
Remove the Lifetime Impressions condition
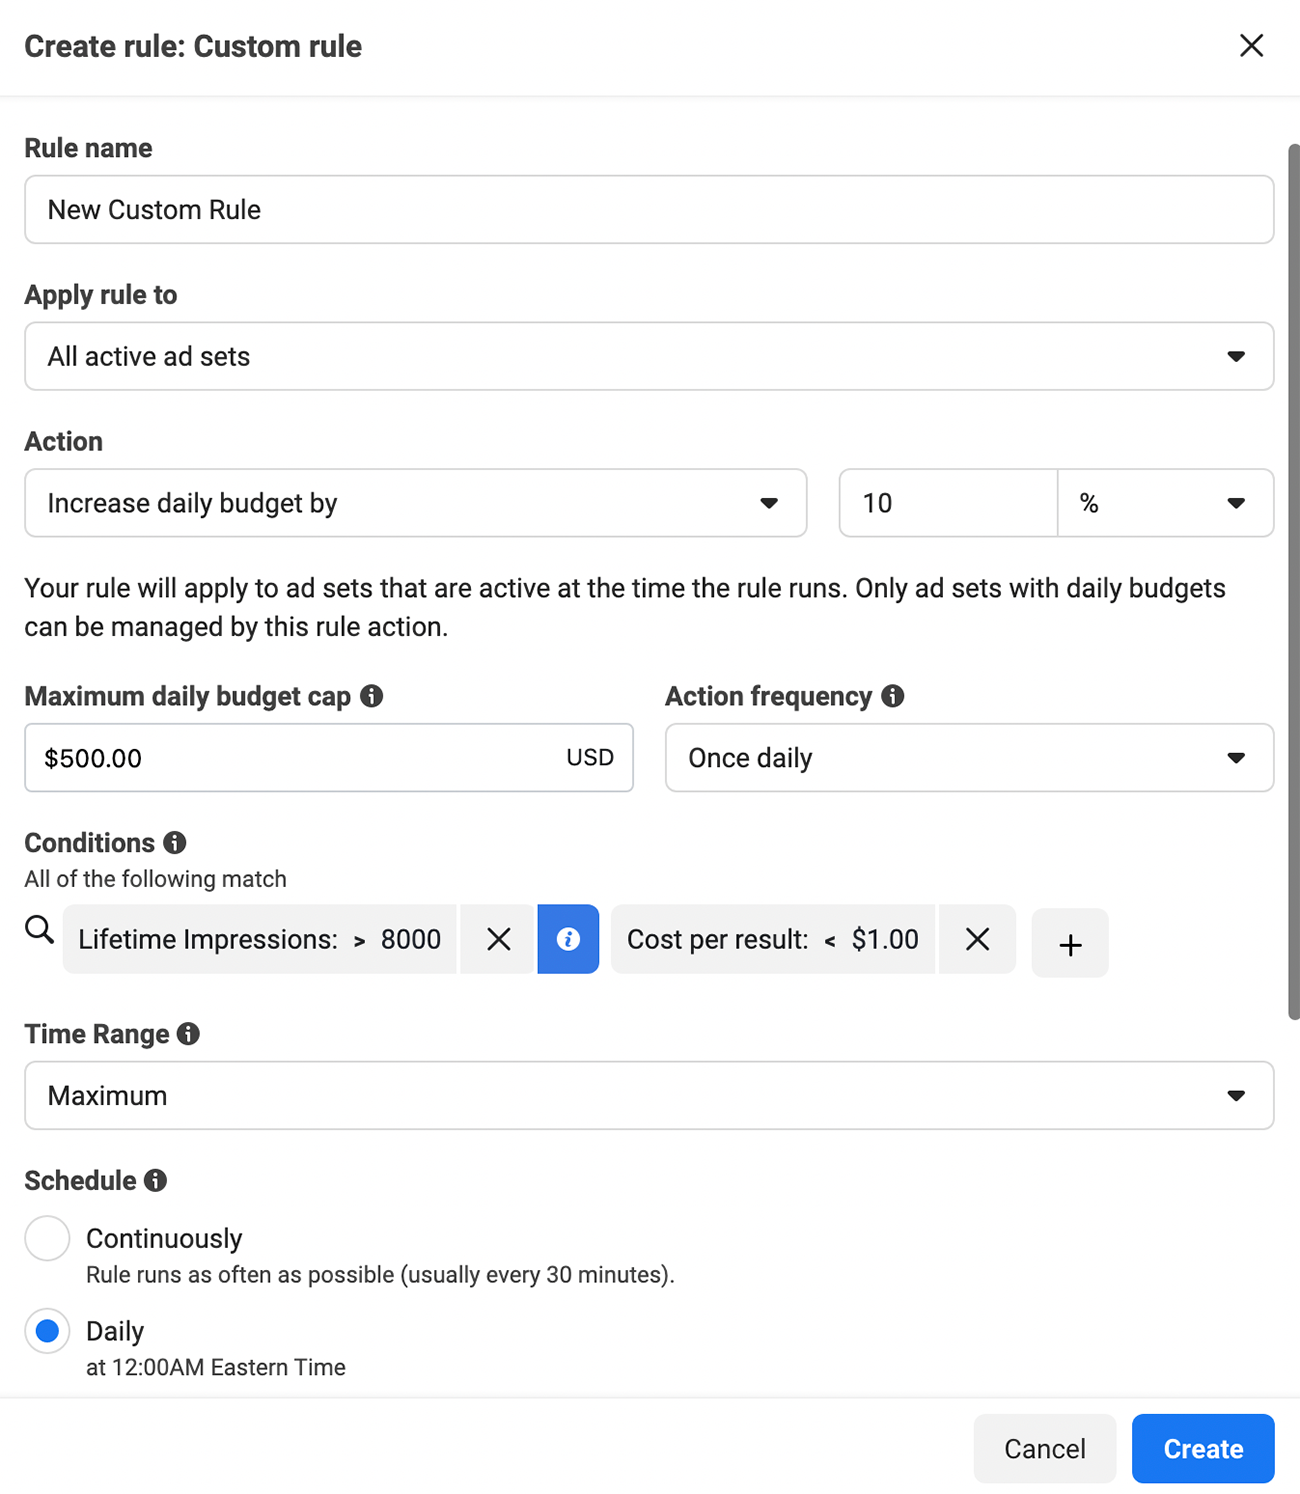point(498,939)
